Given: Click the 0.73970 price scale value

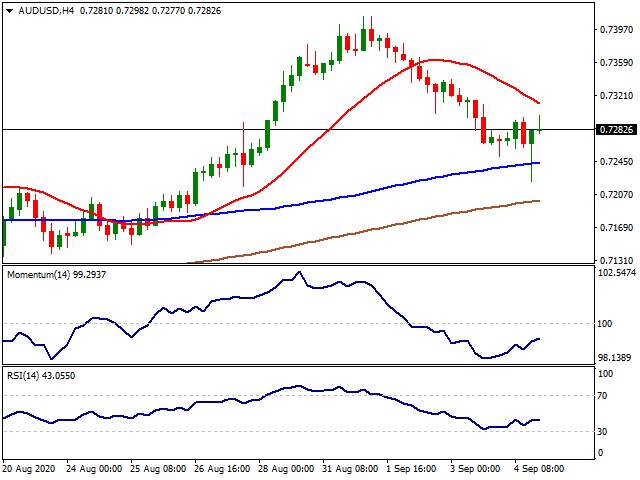Looking at the screenshot, I should pos(616,30).
